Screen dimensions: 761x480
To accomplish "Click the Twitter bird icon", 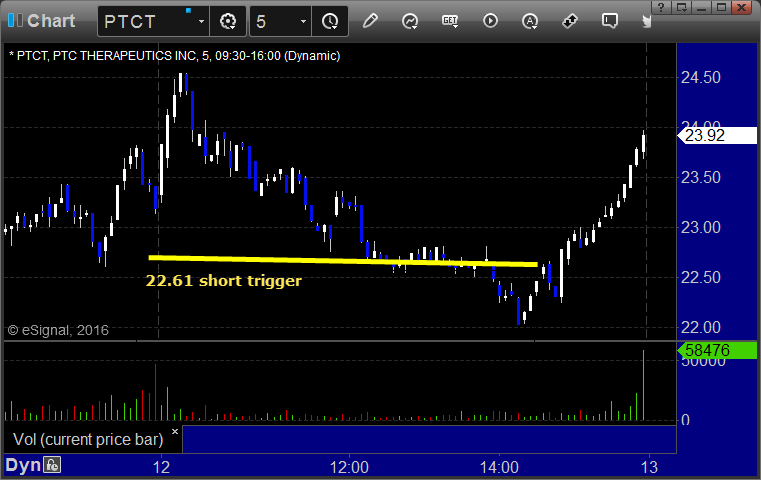I will click(x=646, y=21).
